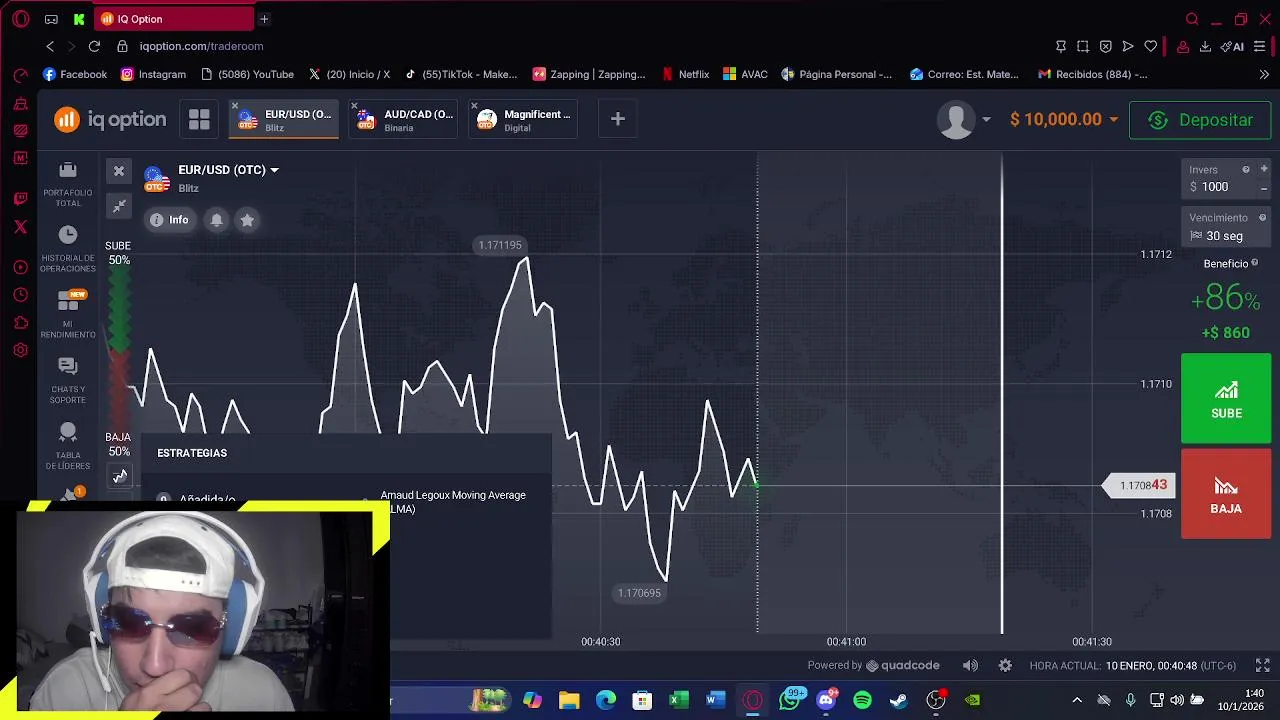
Task: Open Portafolio Total in the sidebar
Action: coord(68,185)
